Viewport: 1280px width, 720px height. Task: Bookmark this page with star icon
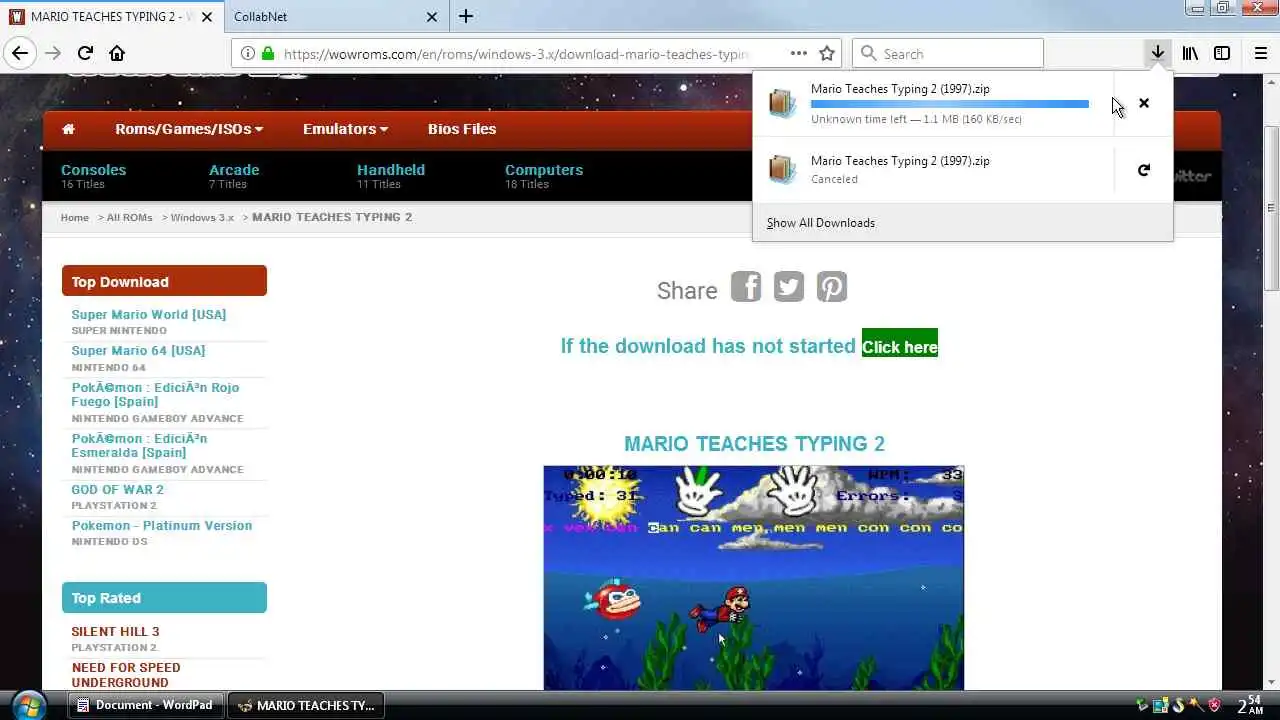click(x=827, y=54)
